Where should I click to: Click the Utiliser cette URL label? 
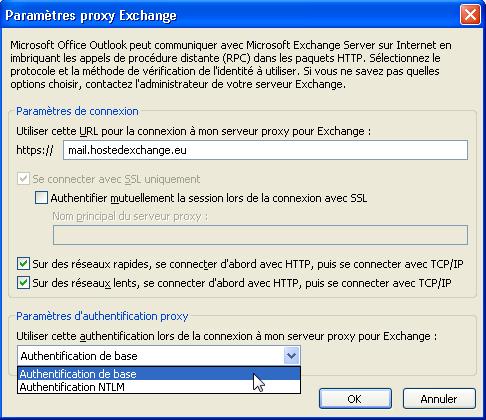point(193,131)
